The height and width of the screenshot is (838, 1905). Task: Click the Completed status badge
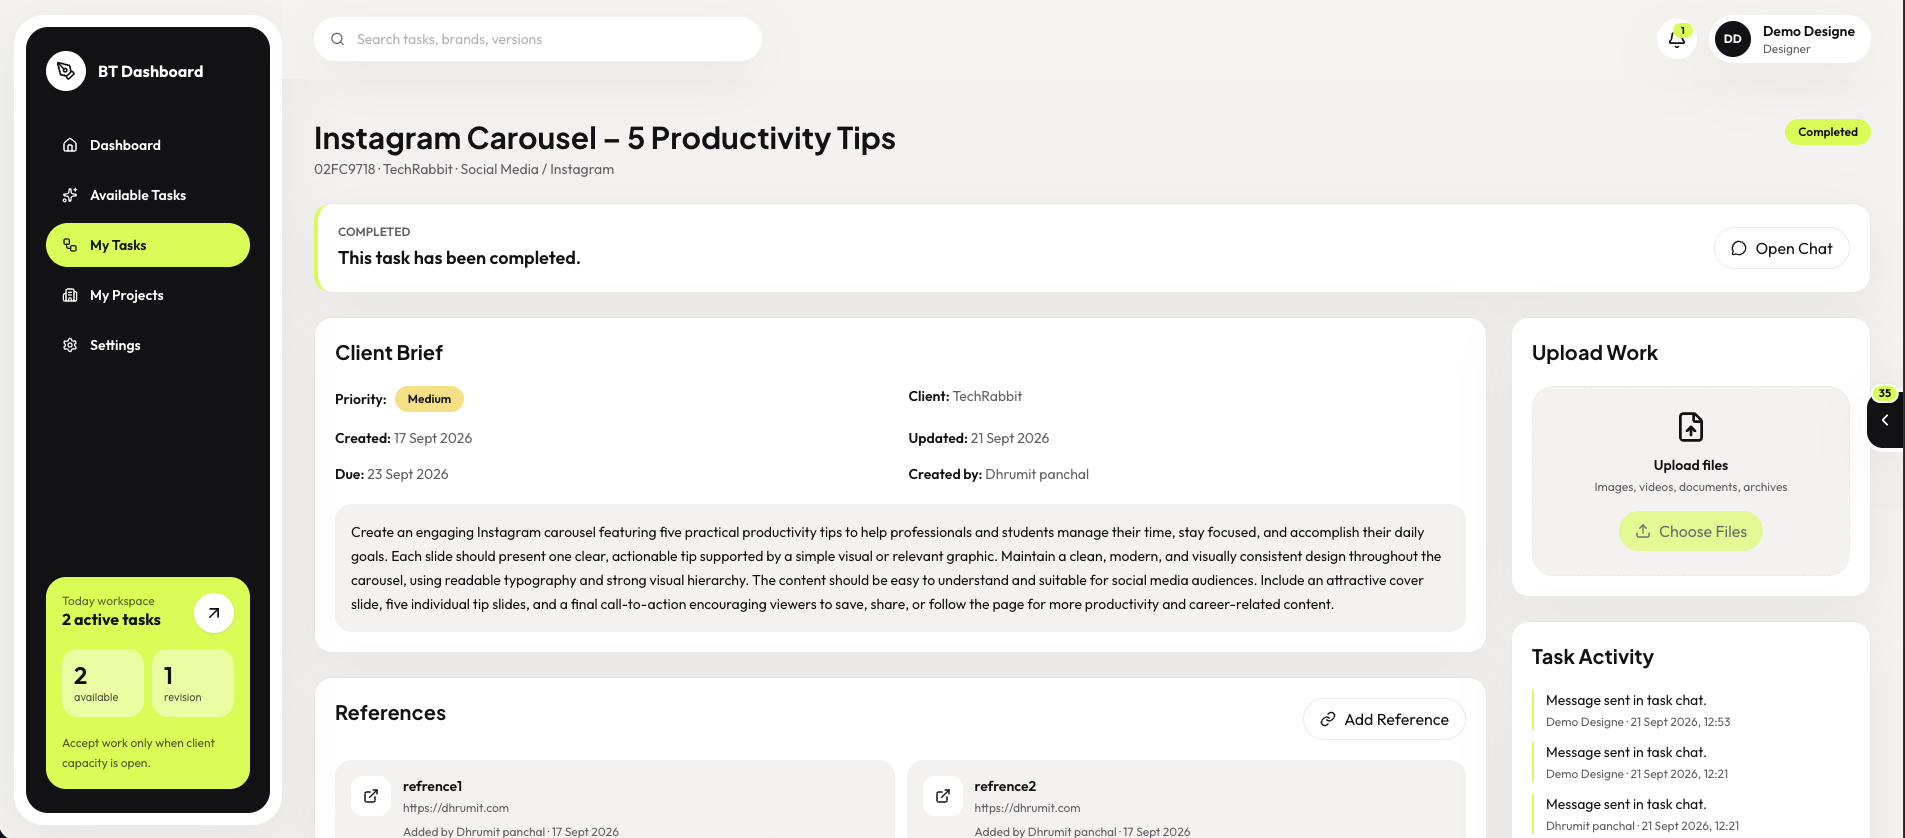click(x=1828, y=132)
